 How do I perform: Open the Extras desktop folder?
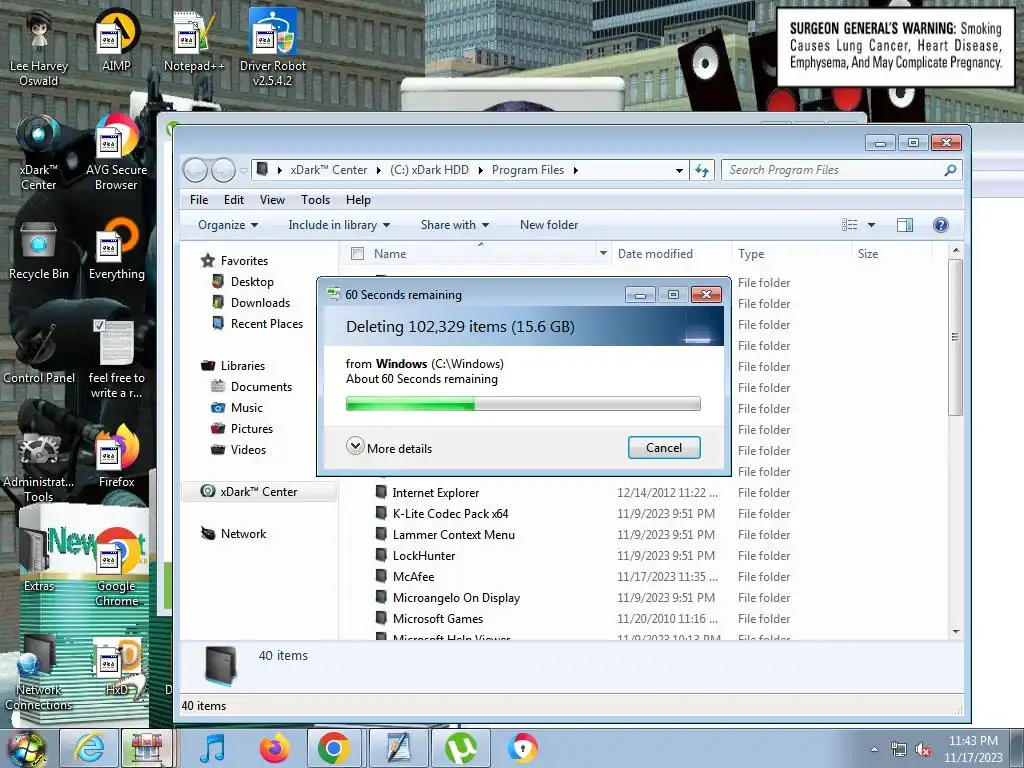click(x=39, y=560)
